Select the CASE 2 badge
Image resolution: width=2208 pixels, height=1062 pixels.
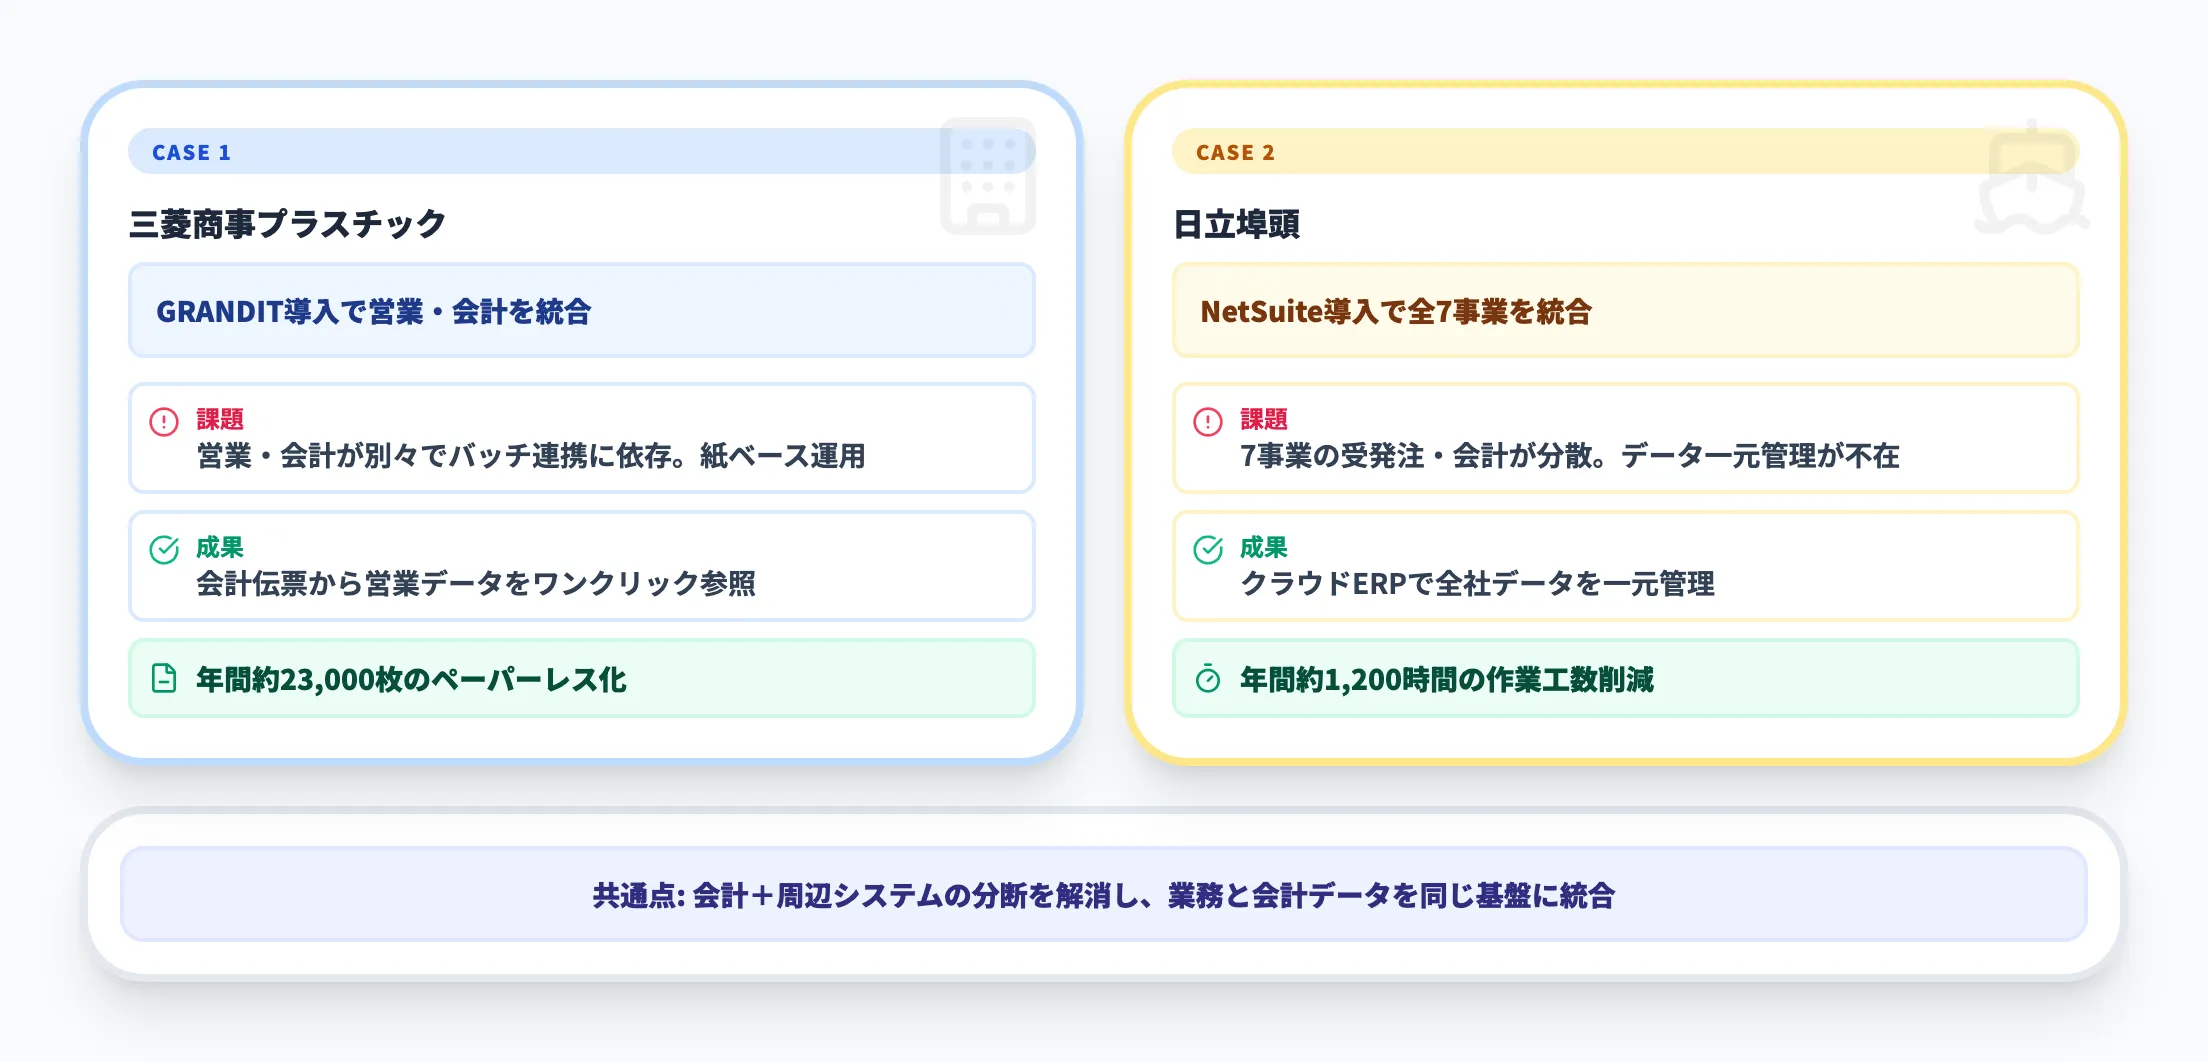coord(1236,152)
